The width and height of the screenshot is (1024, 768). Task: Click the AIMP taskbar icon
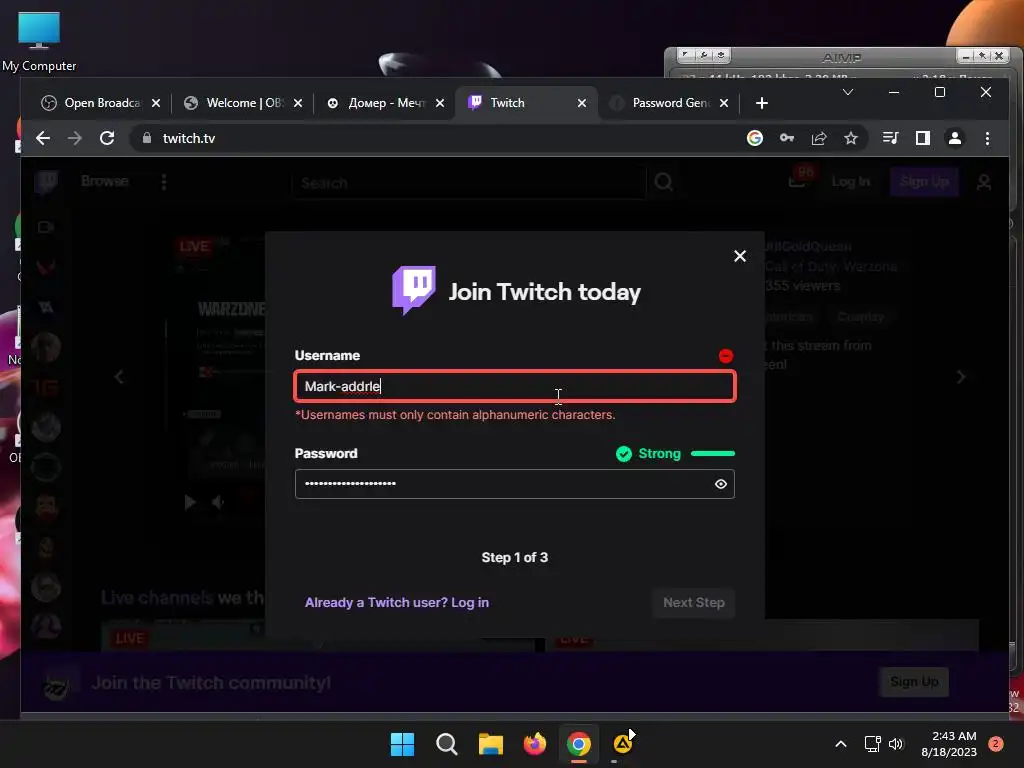[623, 743]
